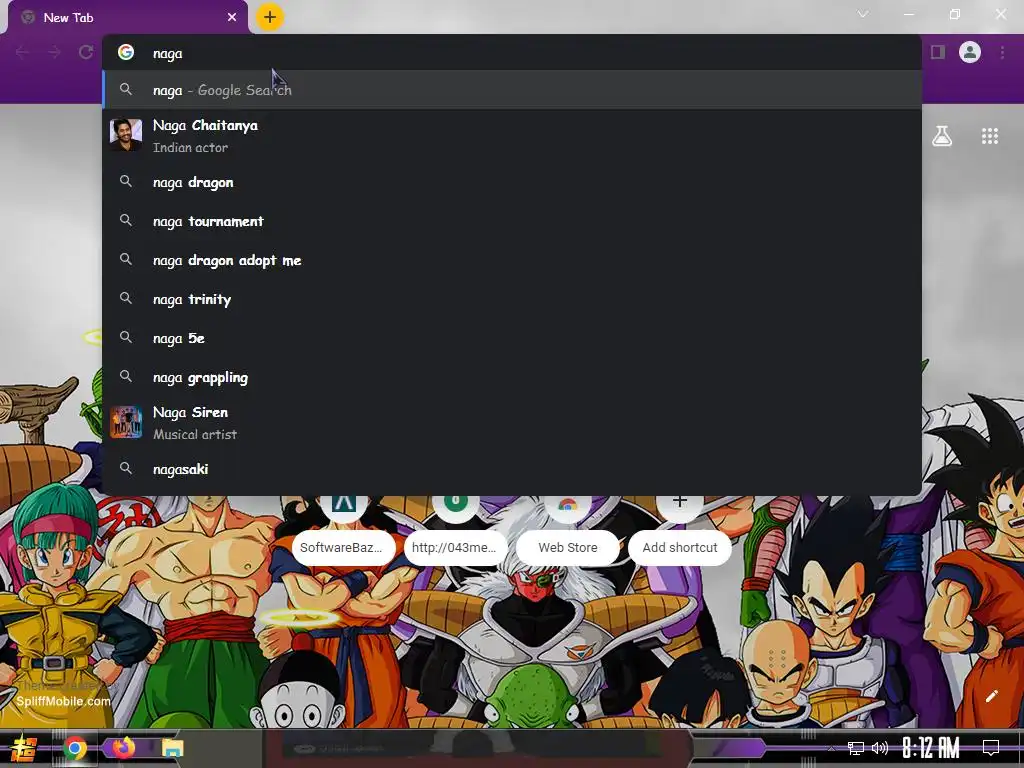
Task: Choose the naga tournament suggestion
Action: click(512, 221)
